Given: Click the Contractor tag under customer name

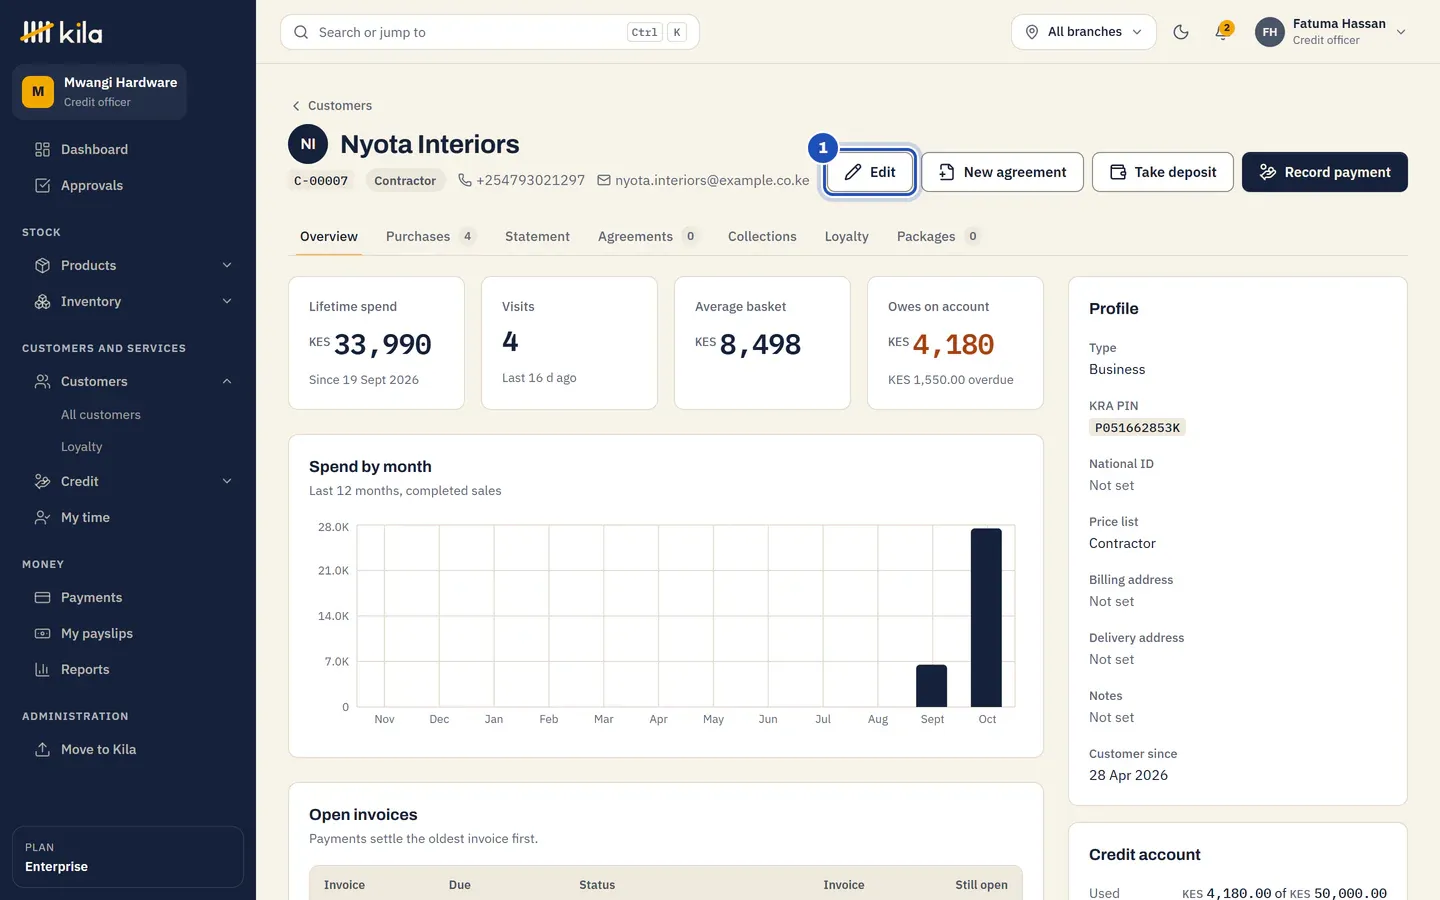Looking at the screenshot, I should [405, 181].
